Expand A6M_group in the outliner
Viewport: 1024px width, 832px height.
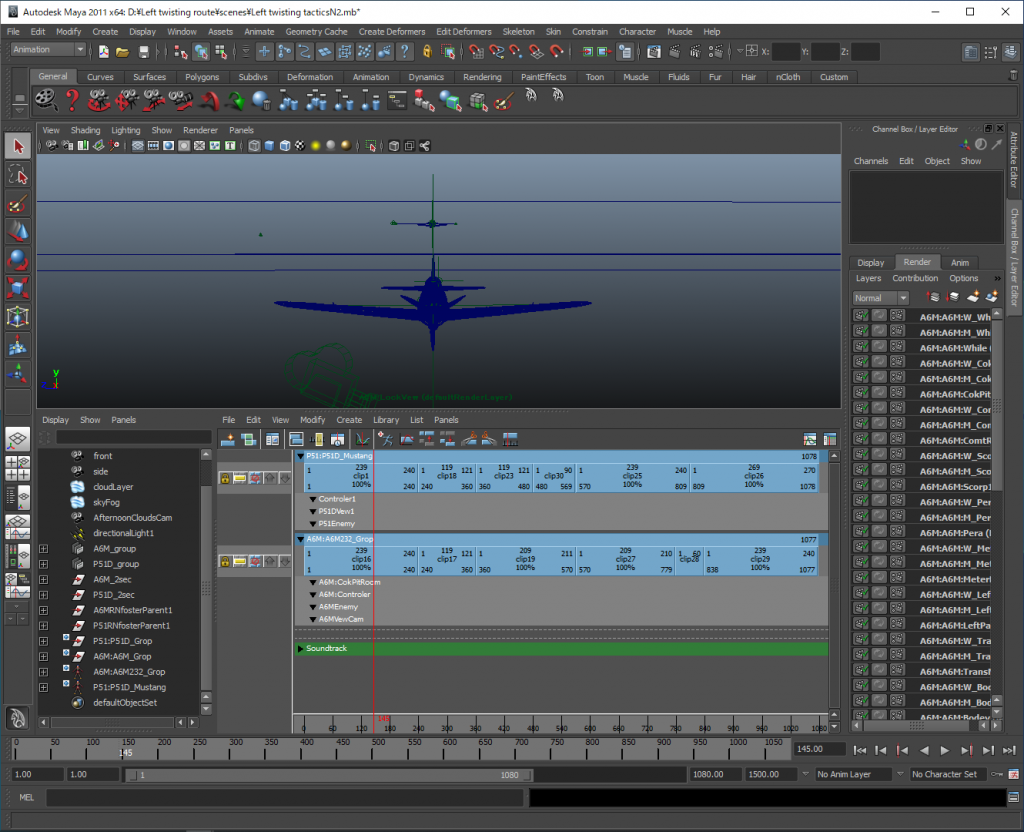[x=43, y=549]
